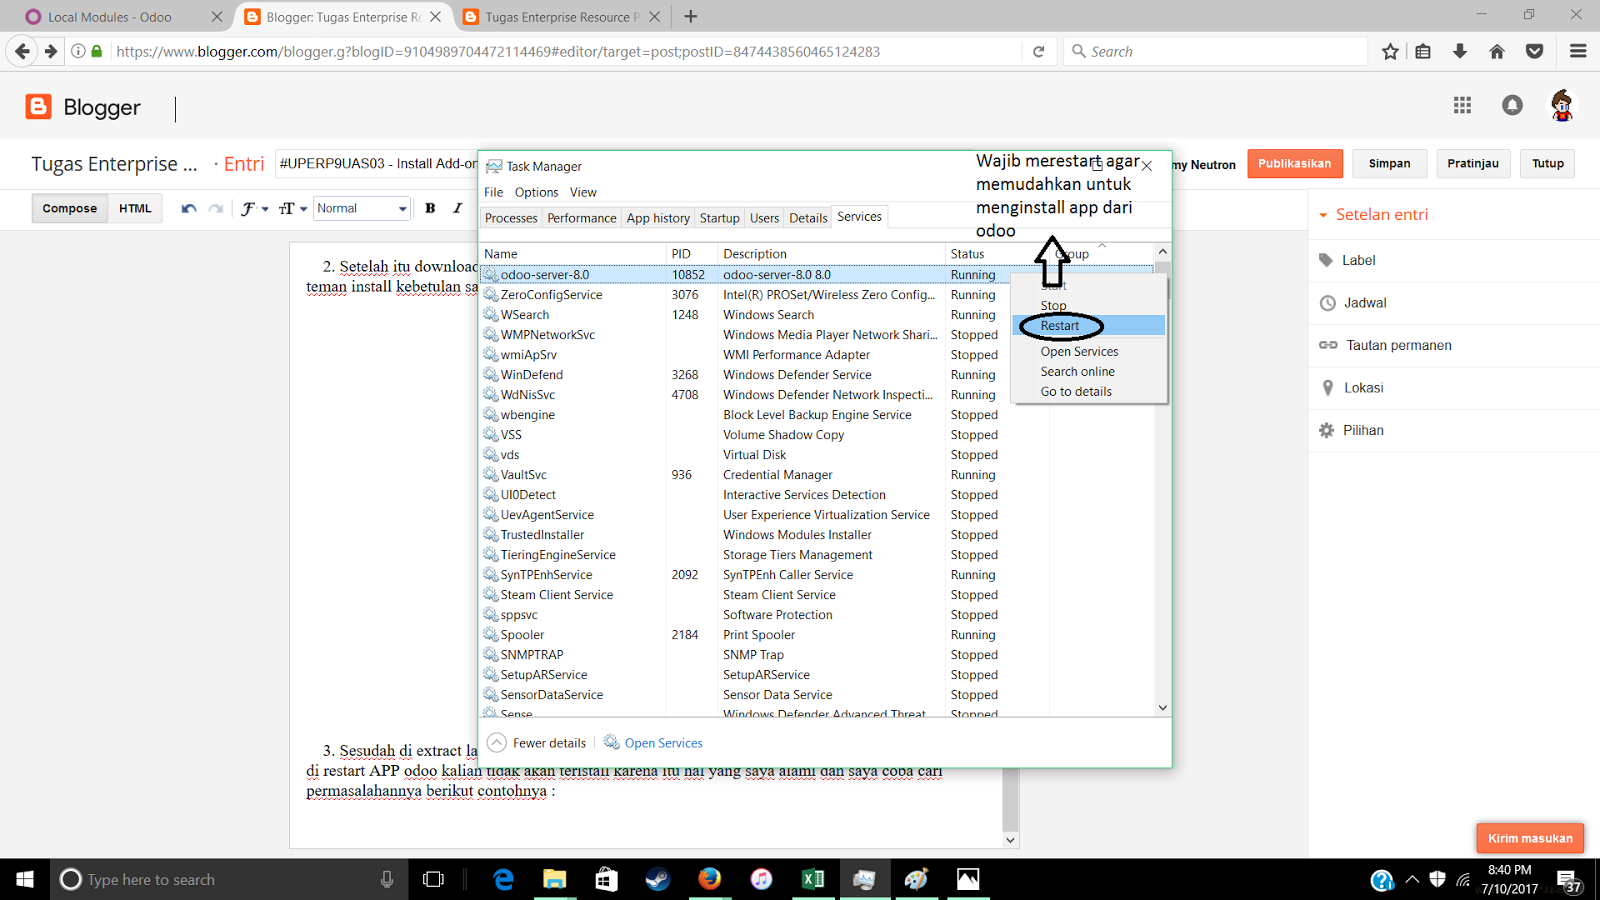Launch Microsoft Edge from taskbar
1600x900 pixels.
tap(504, 879)
